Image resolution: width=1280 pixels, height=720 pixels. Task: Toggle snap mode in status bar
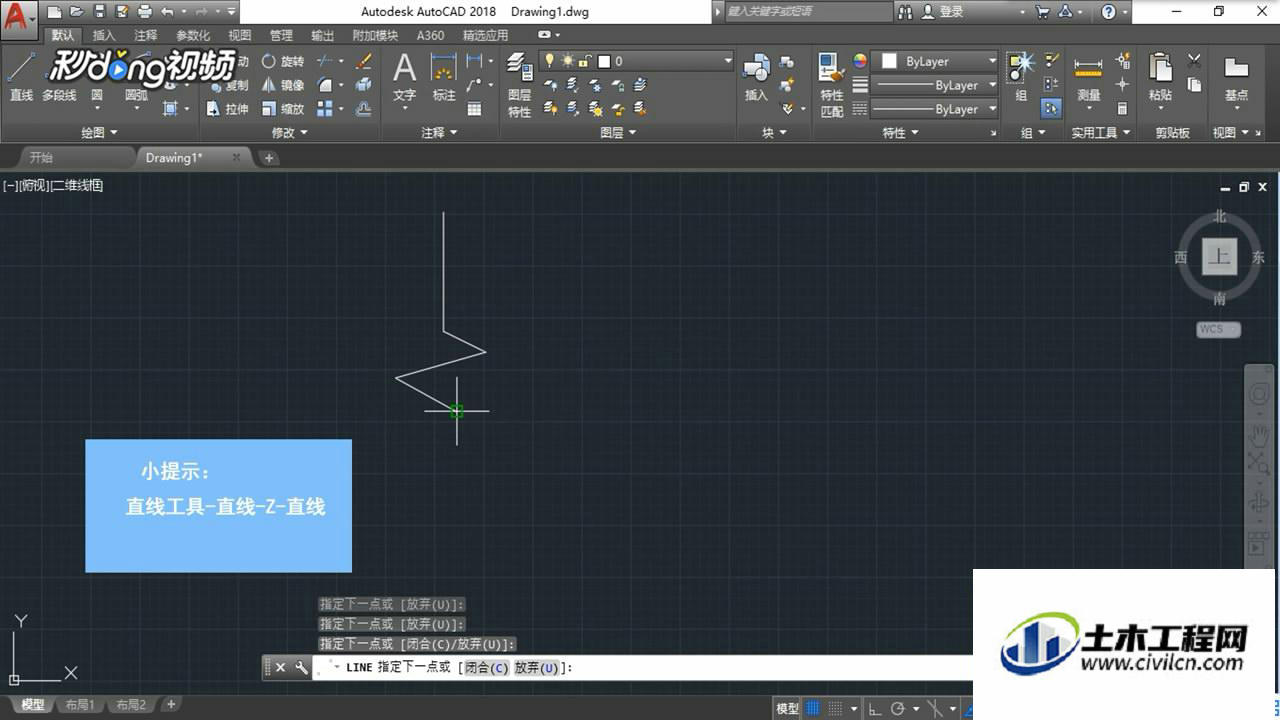(836, 709)
